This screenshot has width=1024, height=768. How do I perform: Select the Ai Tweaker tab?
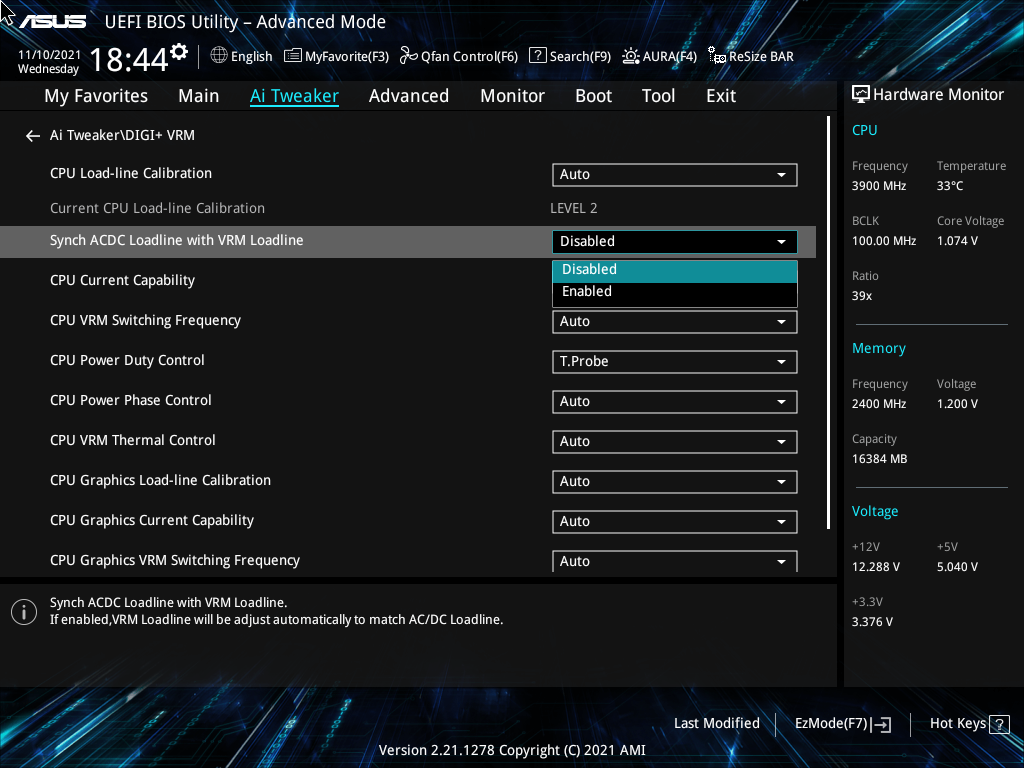294,96
